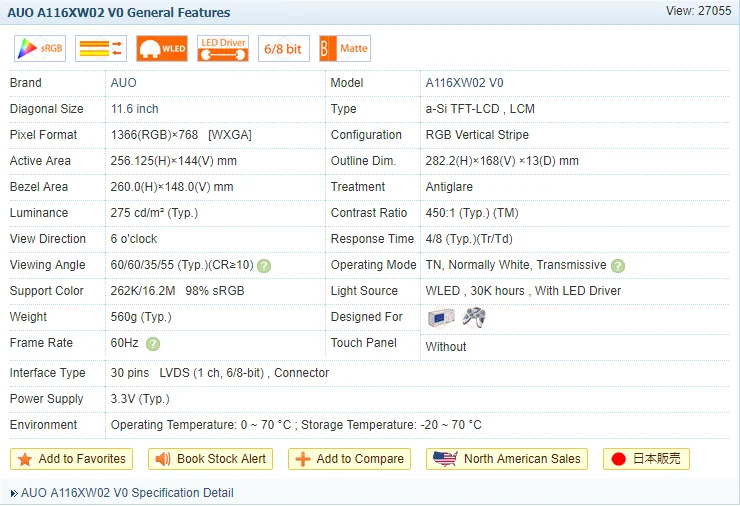Click the Touch Panel Without value
The height and width of the screenshot is (506, 740).
tap(446, 347)
